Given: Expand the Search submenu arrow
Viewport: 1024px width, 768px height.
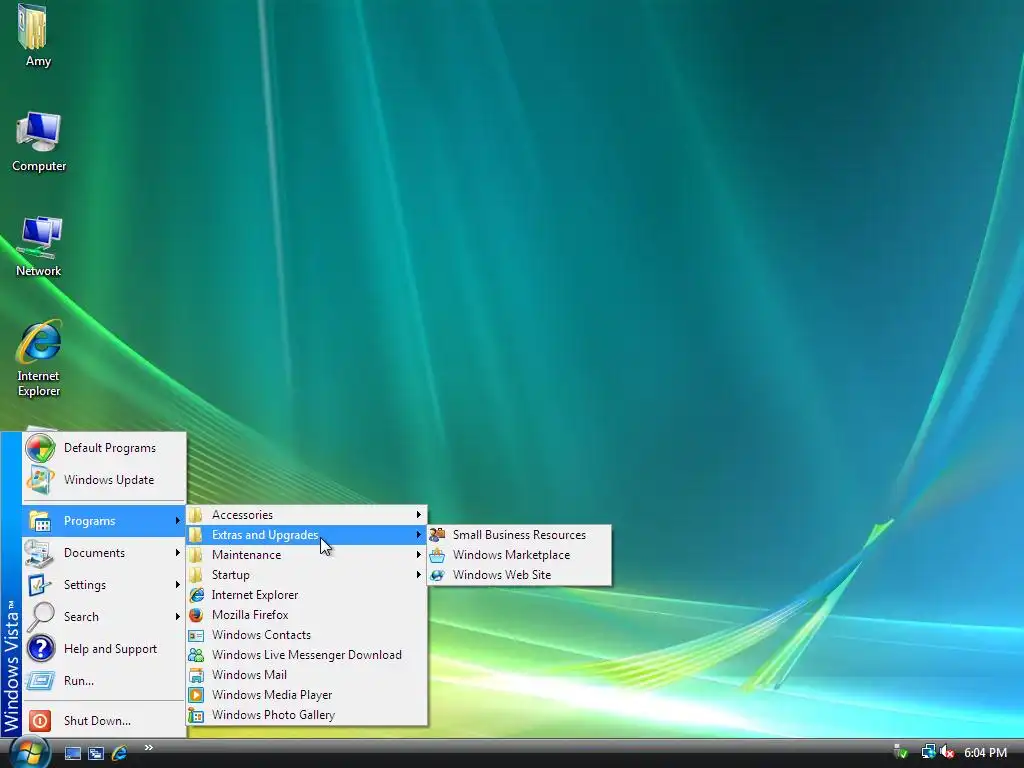Looking at the screenshot, I should (177, 617).
